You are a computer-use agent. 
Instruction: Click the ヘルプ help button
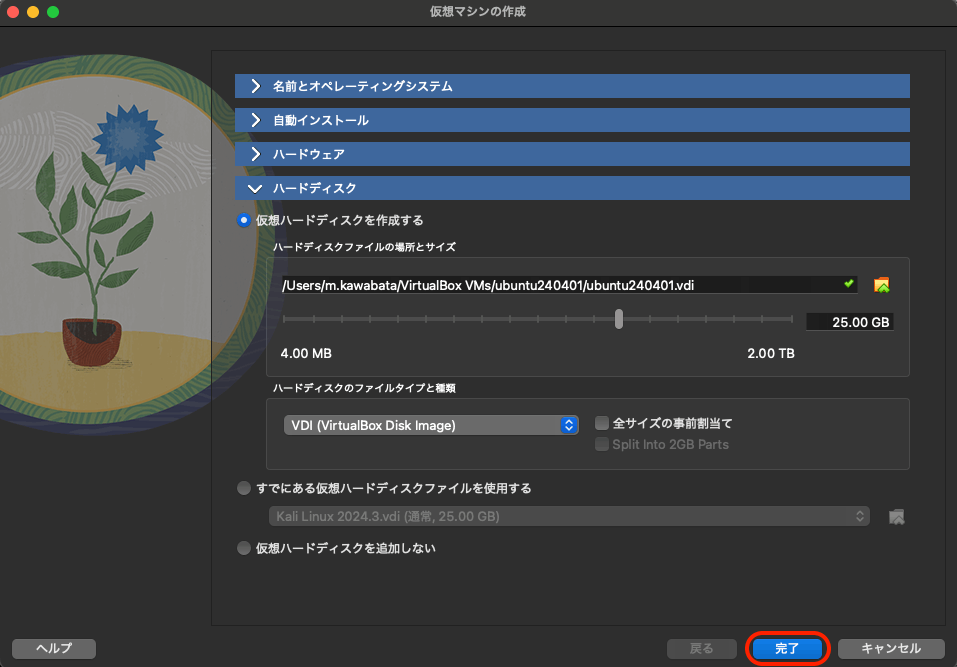(54, 648)
